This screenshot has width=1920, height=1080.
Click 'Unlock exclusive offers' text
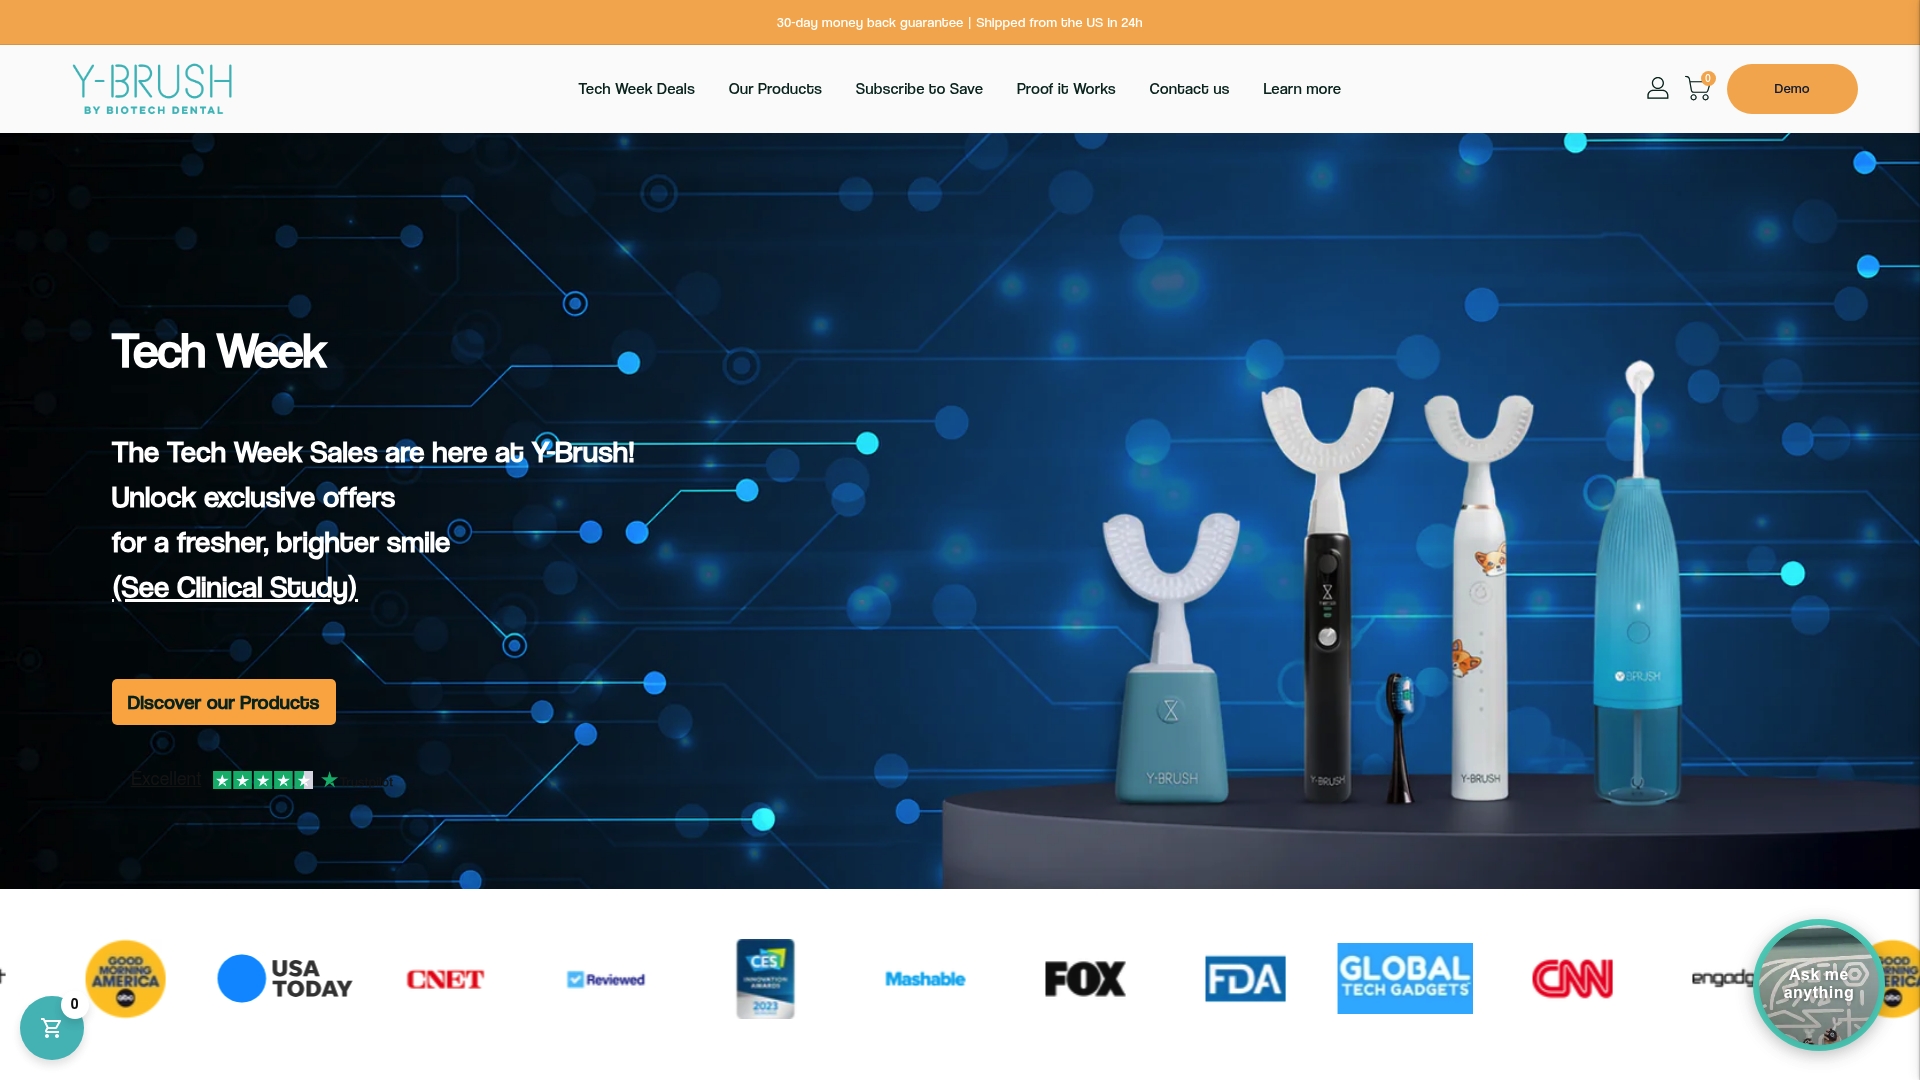(253, 498)
